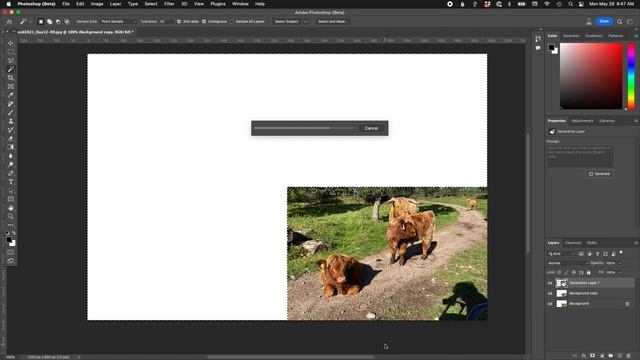Add a layer mask using the Layers footer icon
The width and height of the screenshot is (640, 360).
[x=593, y=356]
